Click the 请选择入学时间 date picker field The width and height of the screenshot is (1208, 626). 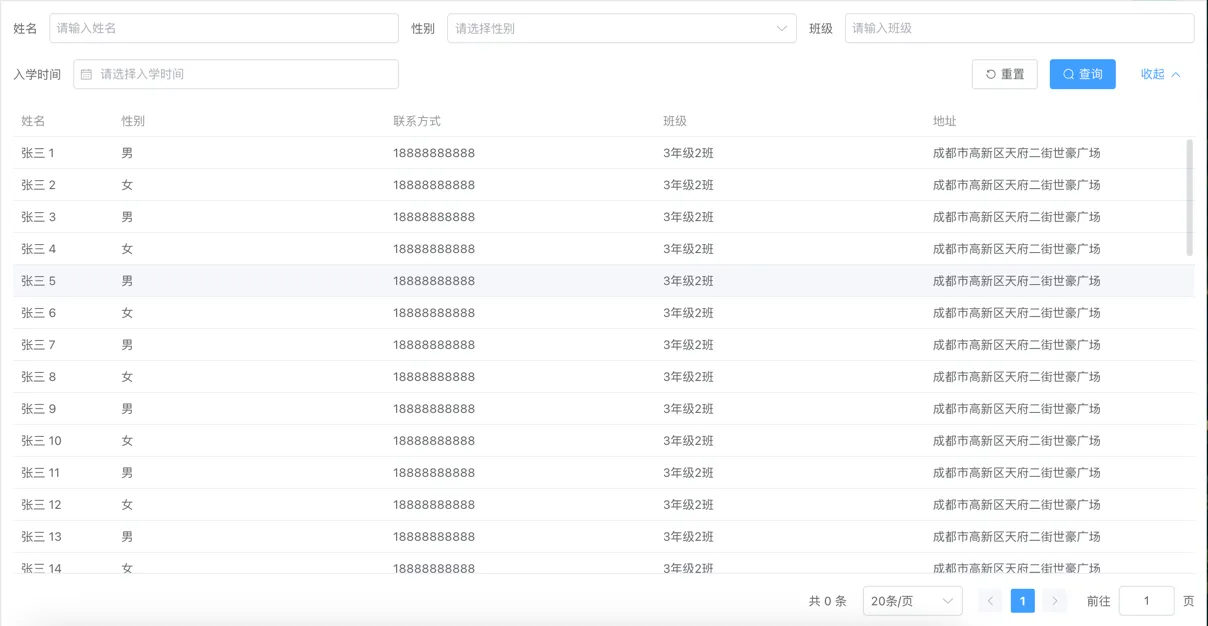[x=235, y=73]
